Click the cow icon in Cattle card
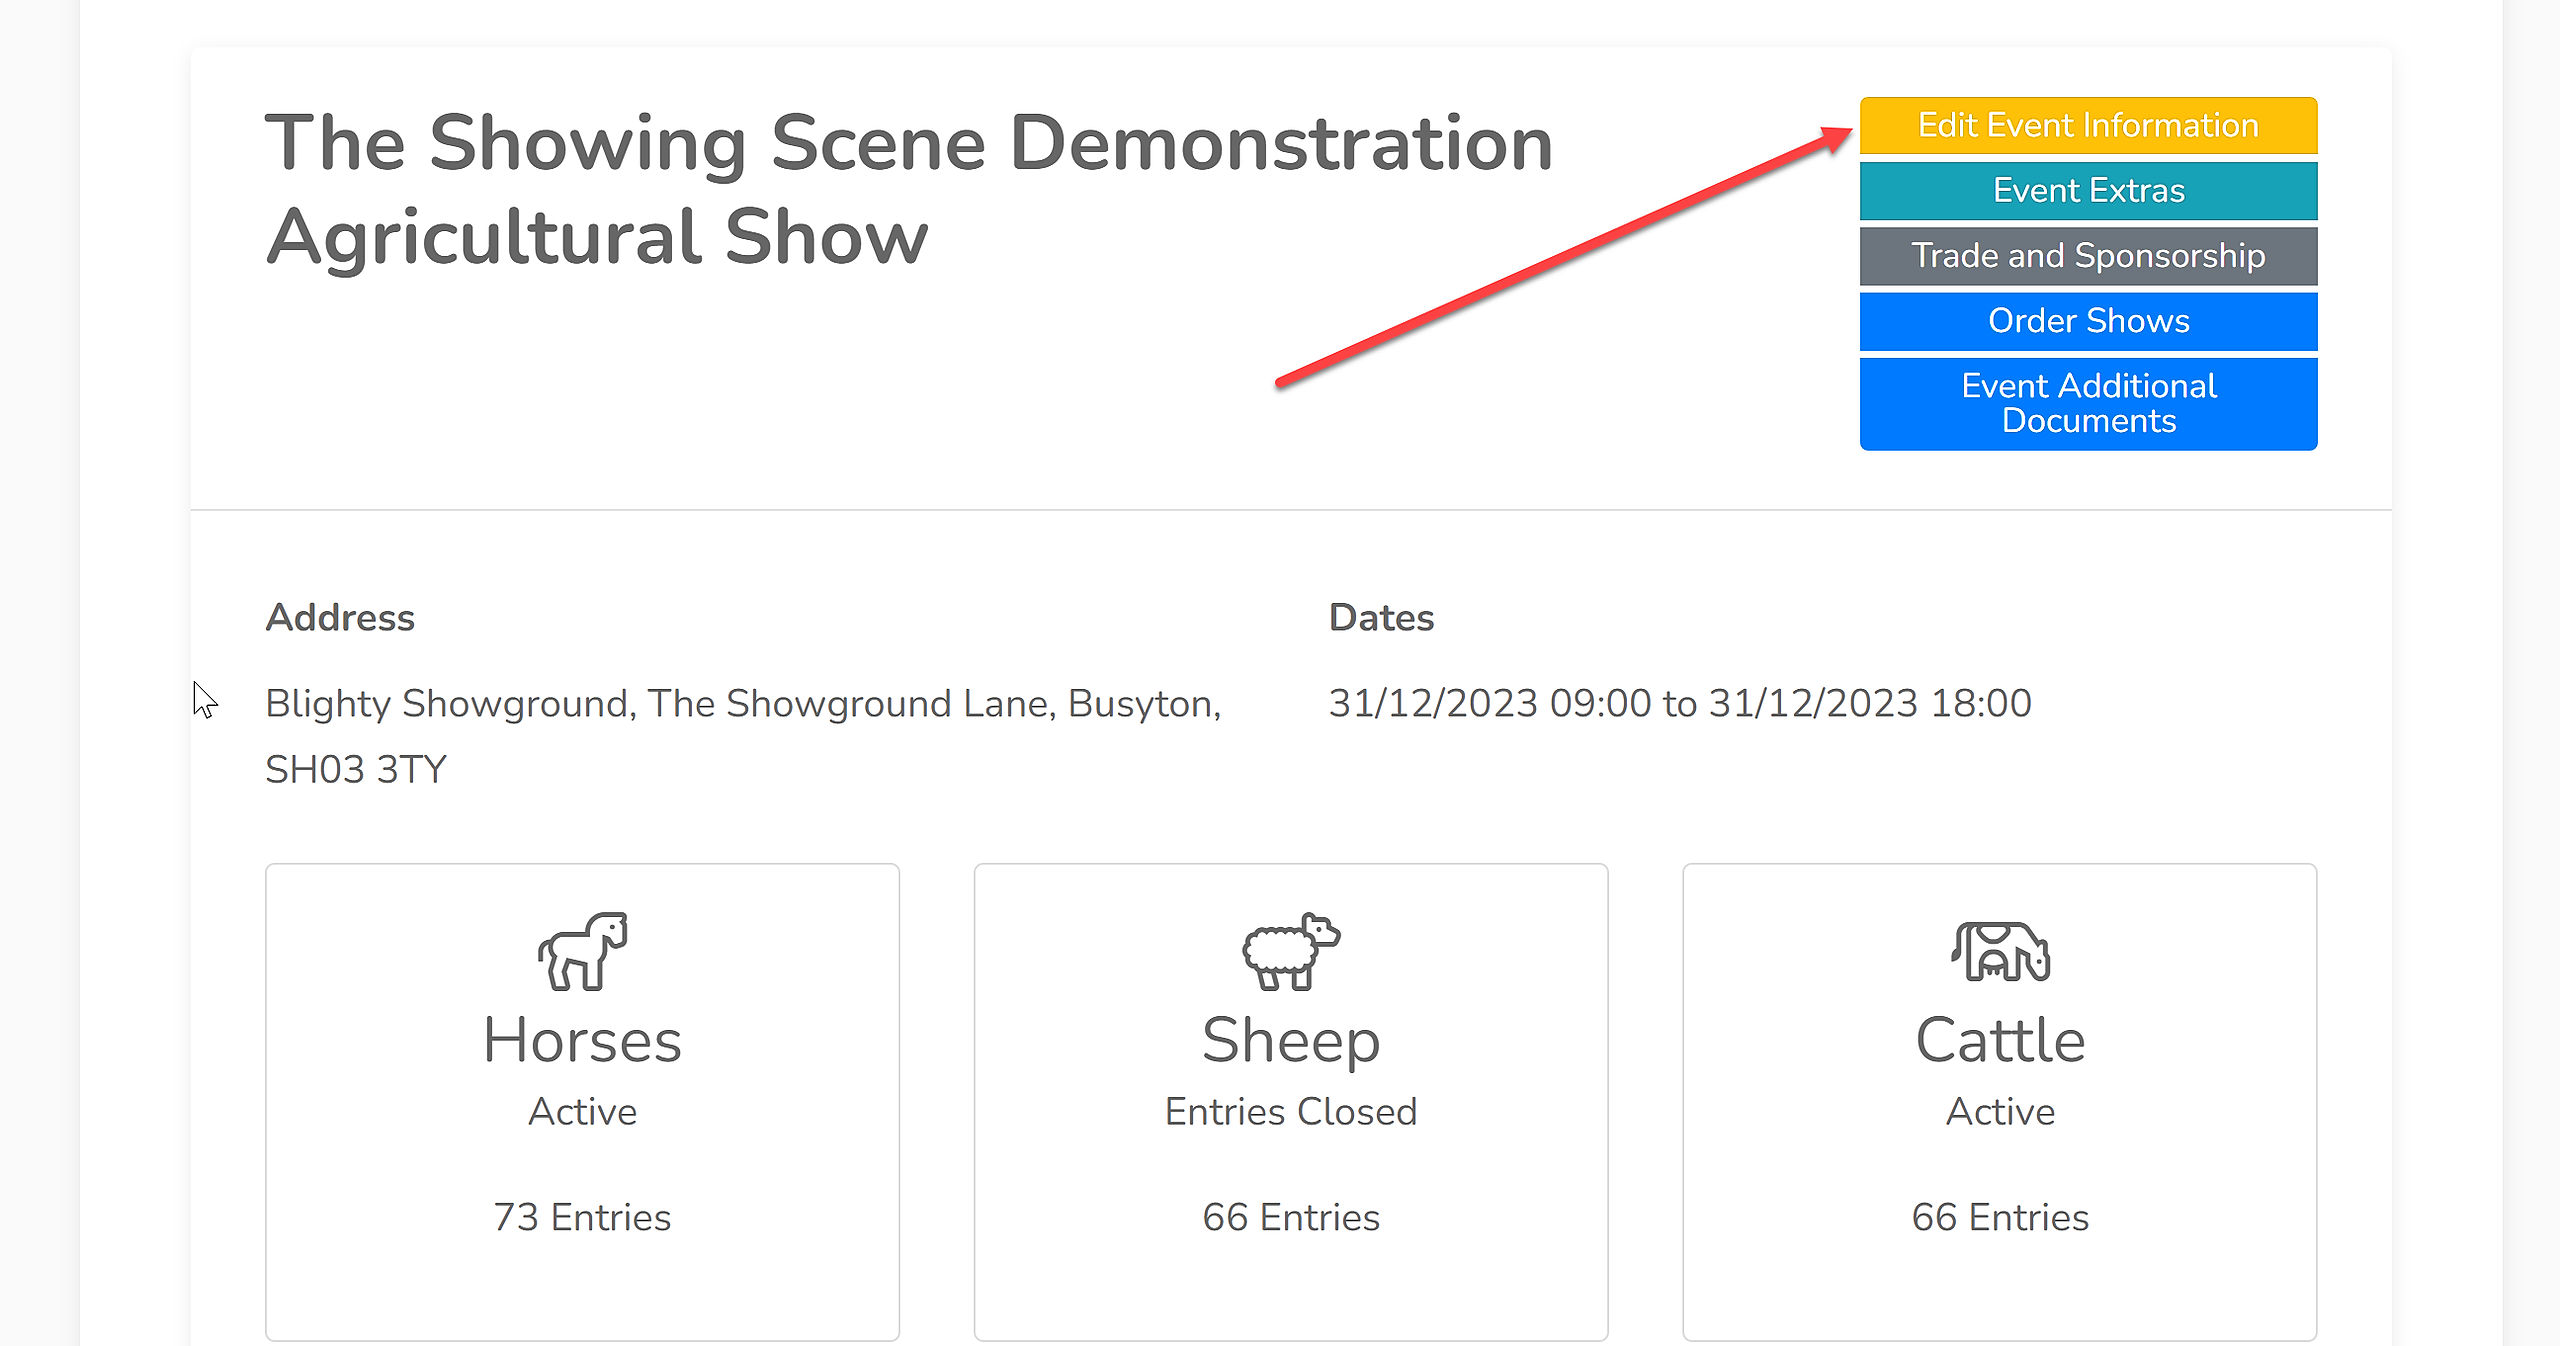 point(2000,951)
